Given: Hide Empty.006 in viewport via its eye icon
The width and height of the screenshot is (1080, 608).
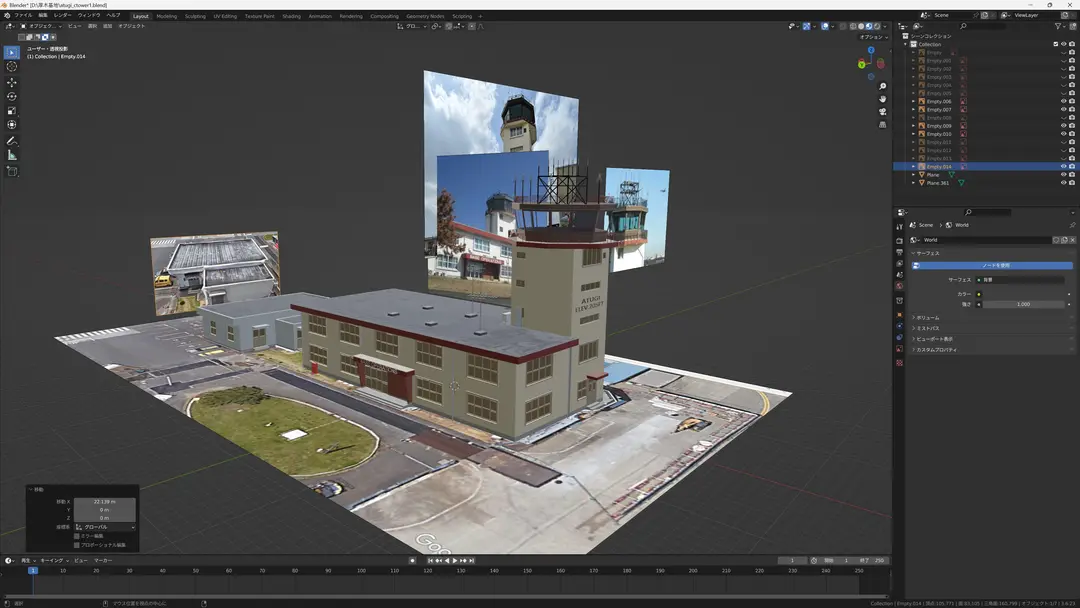Looking at the screenshot, I should (x=1063, y=101).
